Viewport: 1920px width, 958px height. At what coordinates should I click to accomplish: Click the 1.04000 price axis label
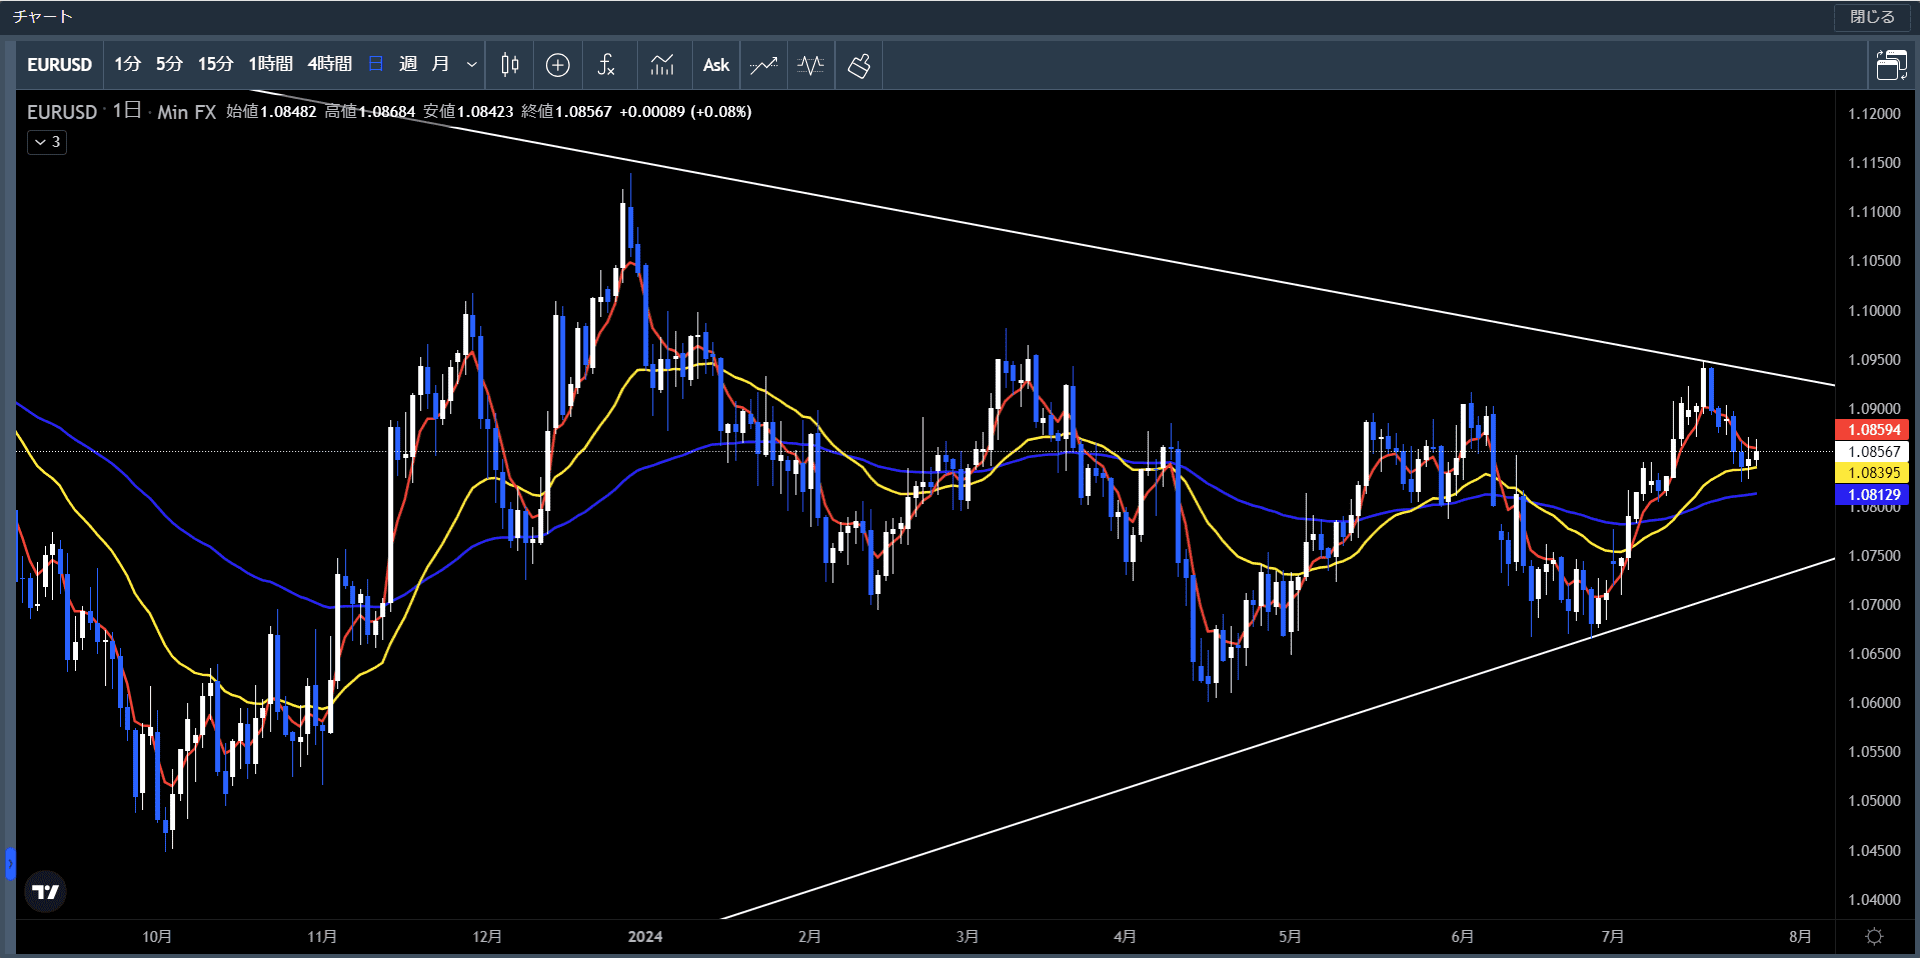(1874, 900)
